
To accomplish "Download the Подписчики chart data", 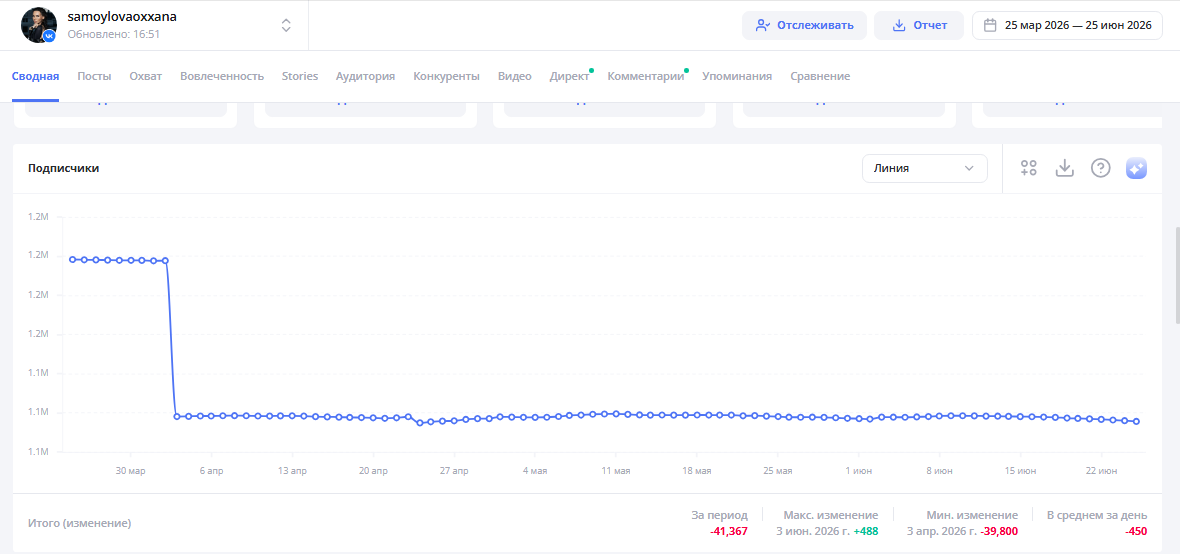I will [1064, 168].
